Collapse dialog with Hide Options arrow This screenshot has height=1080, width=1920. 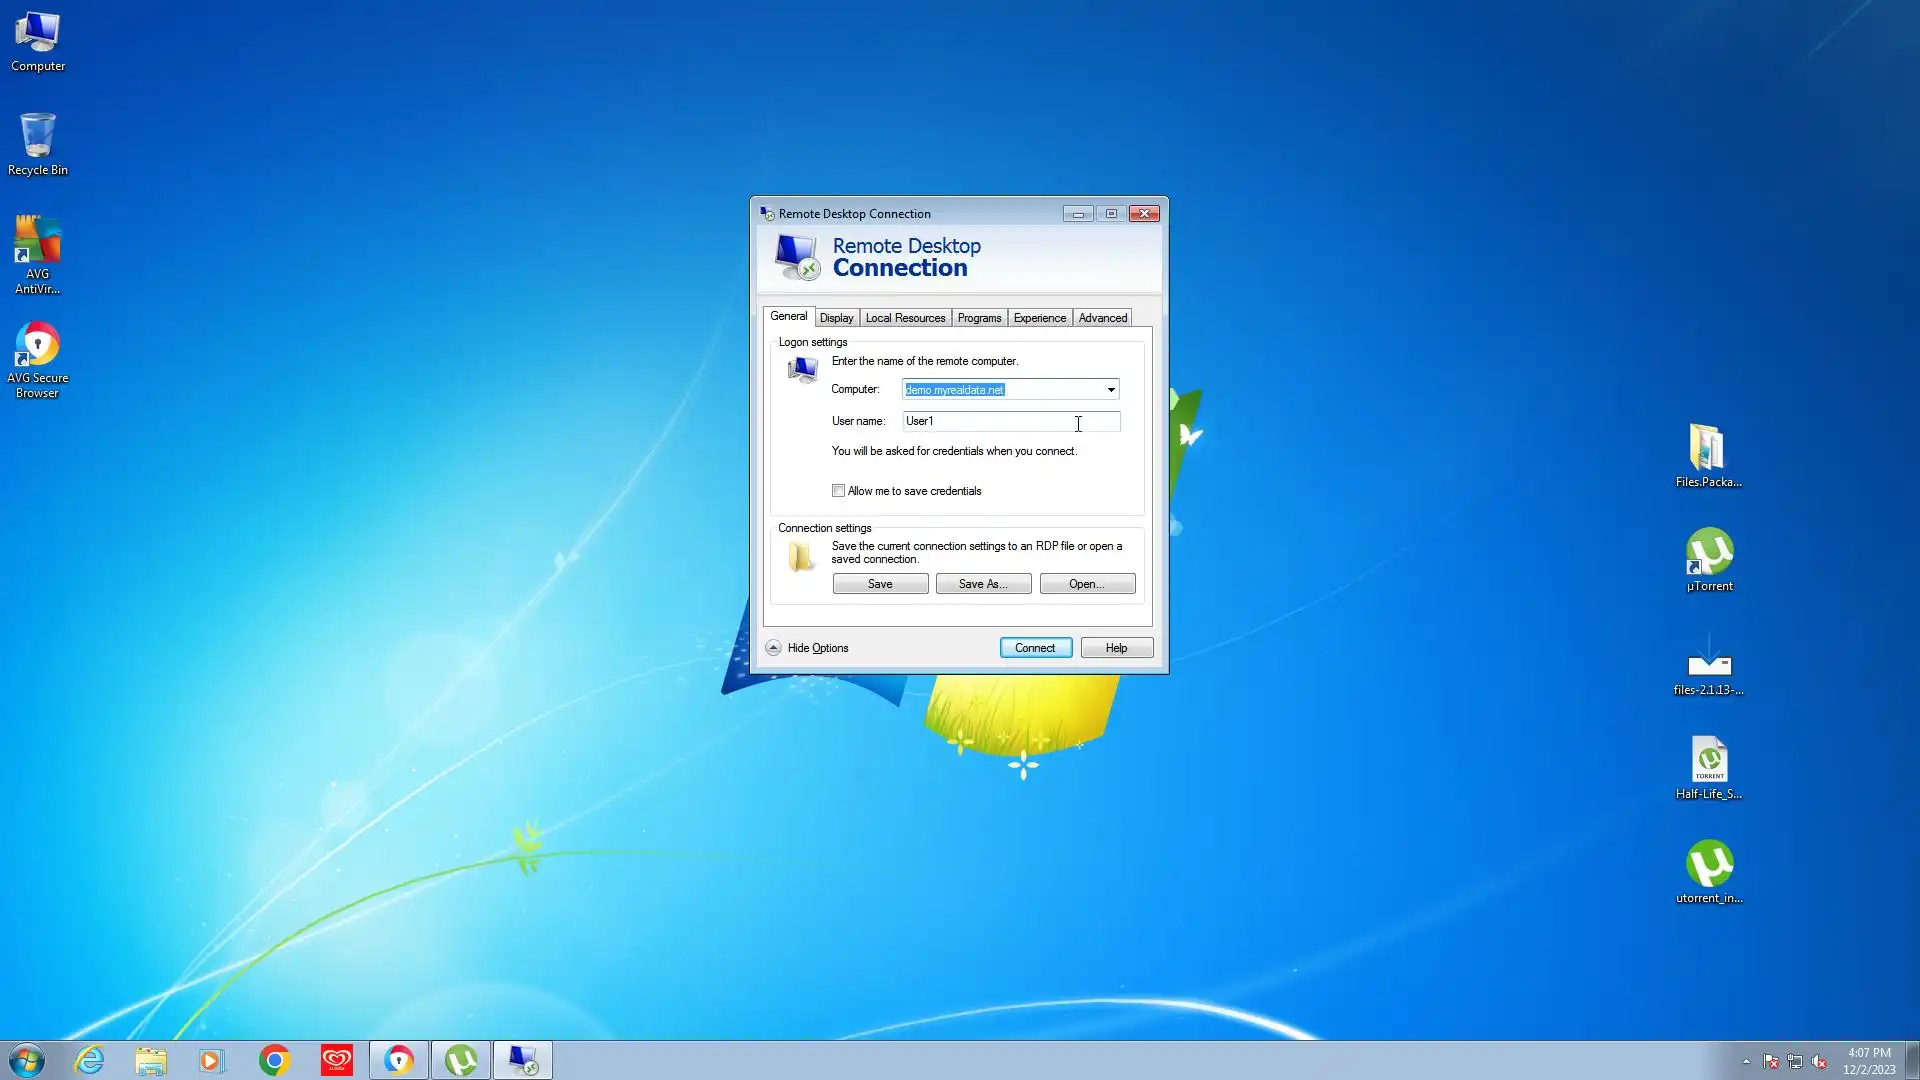click(773, 648)
